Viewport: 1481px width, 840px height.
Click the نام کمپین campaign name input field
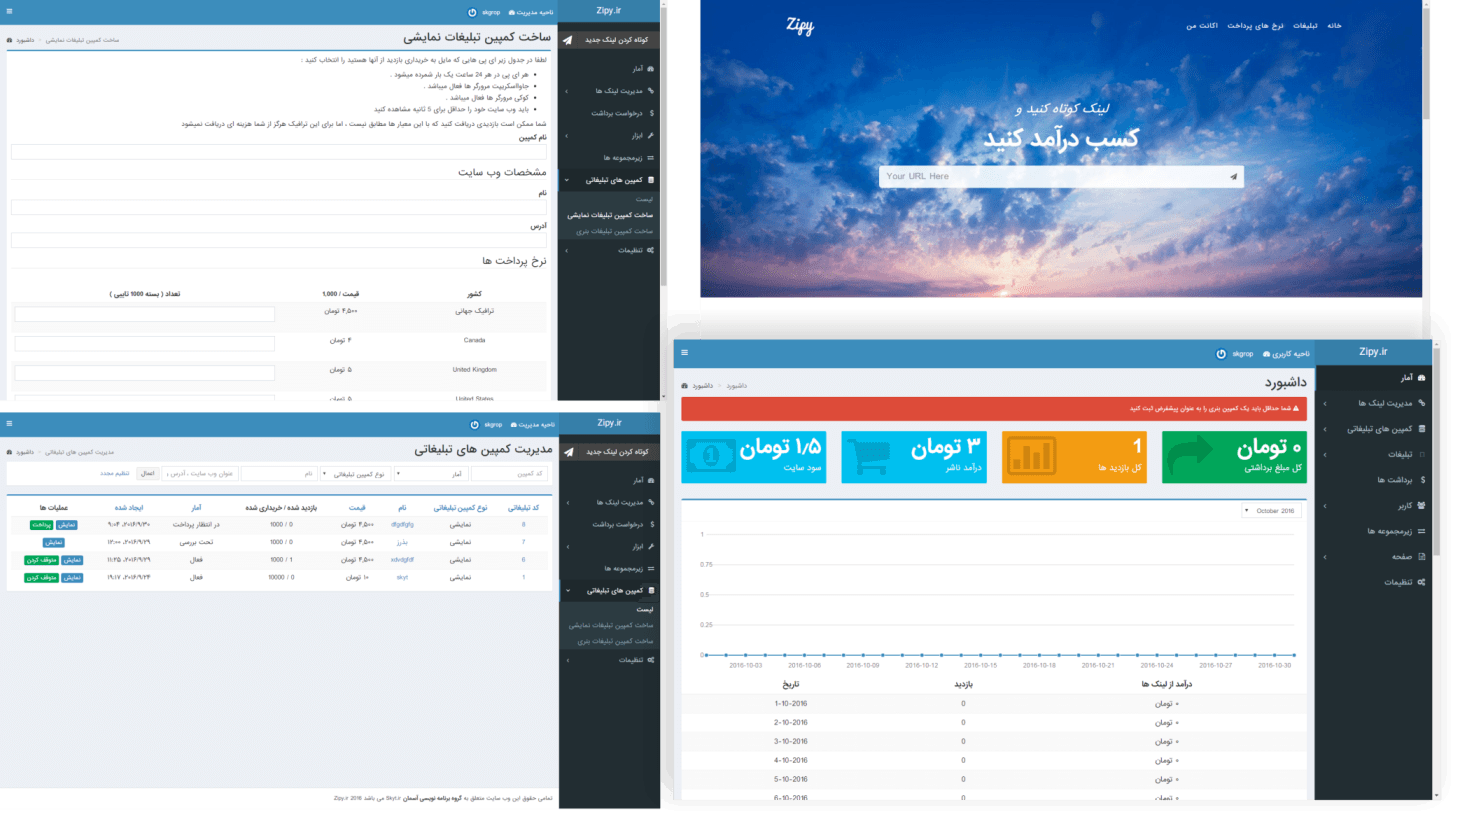click(x=279, y=152)
